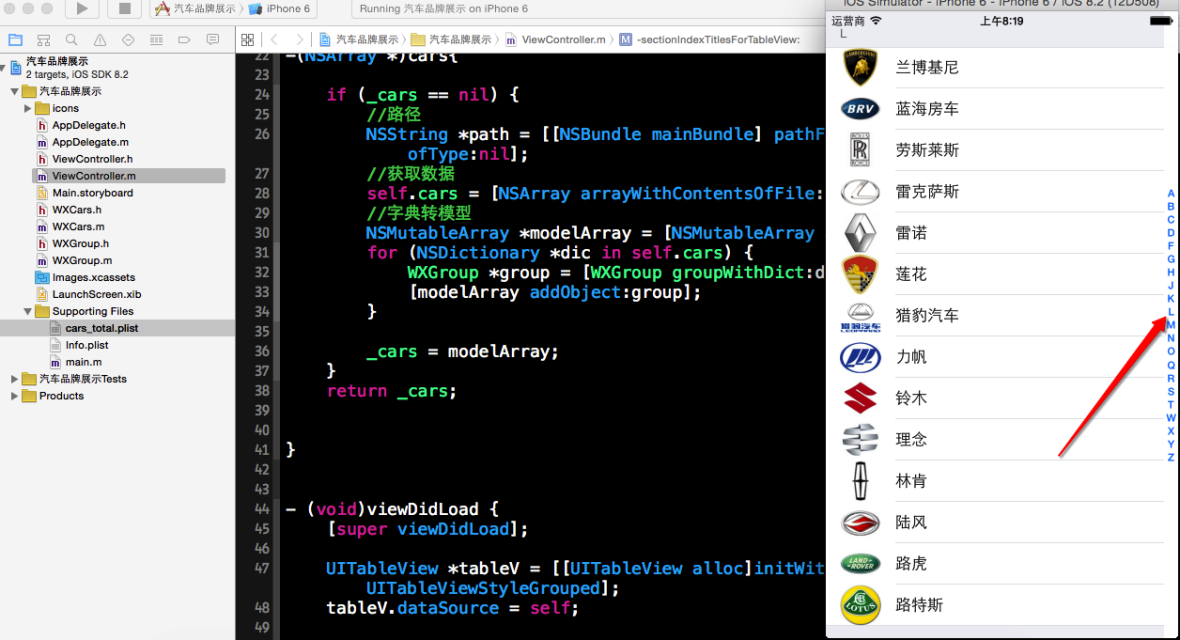
Task: Click ViewController.m in the jump bar
Action: 555,40
